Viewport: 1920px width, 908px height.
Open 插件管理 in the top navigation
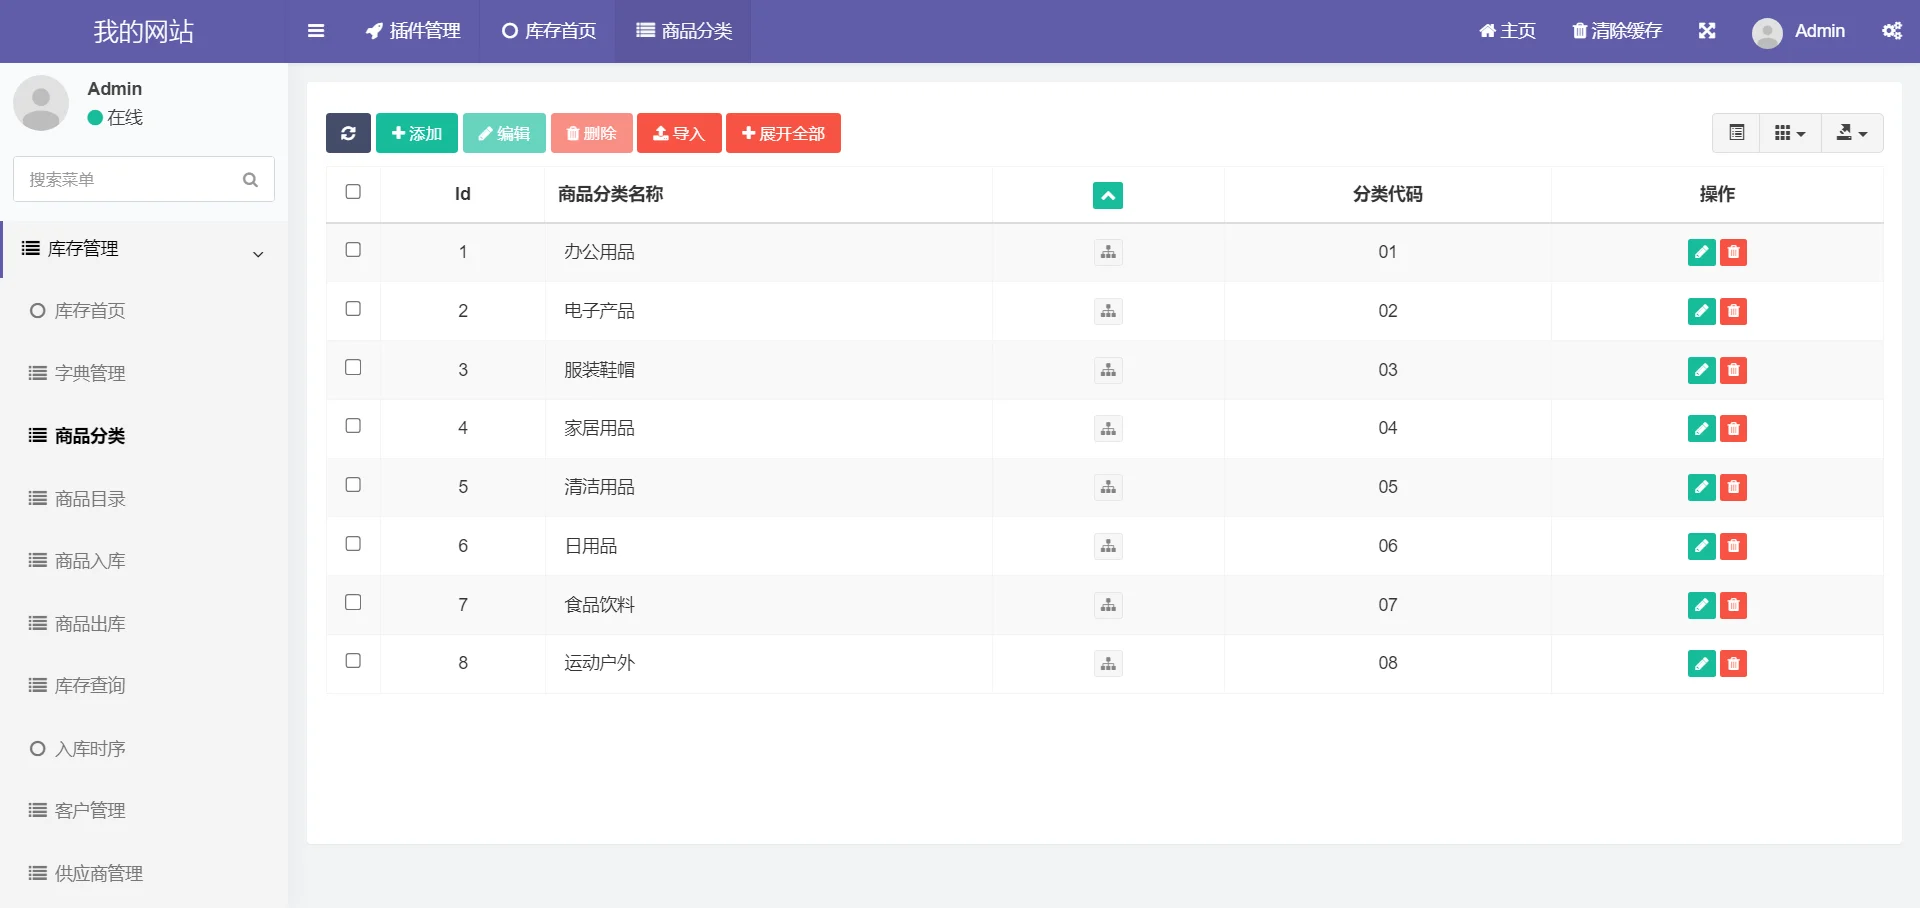412,31
